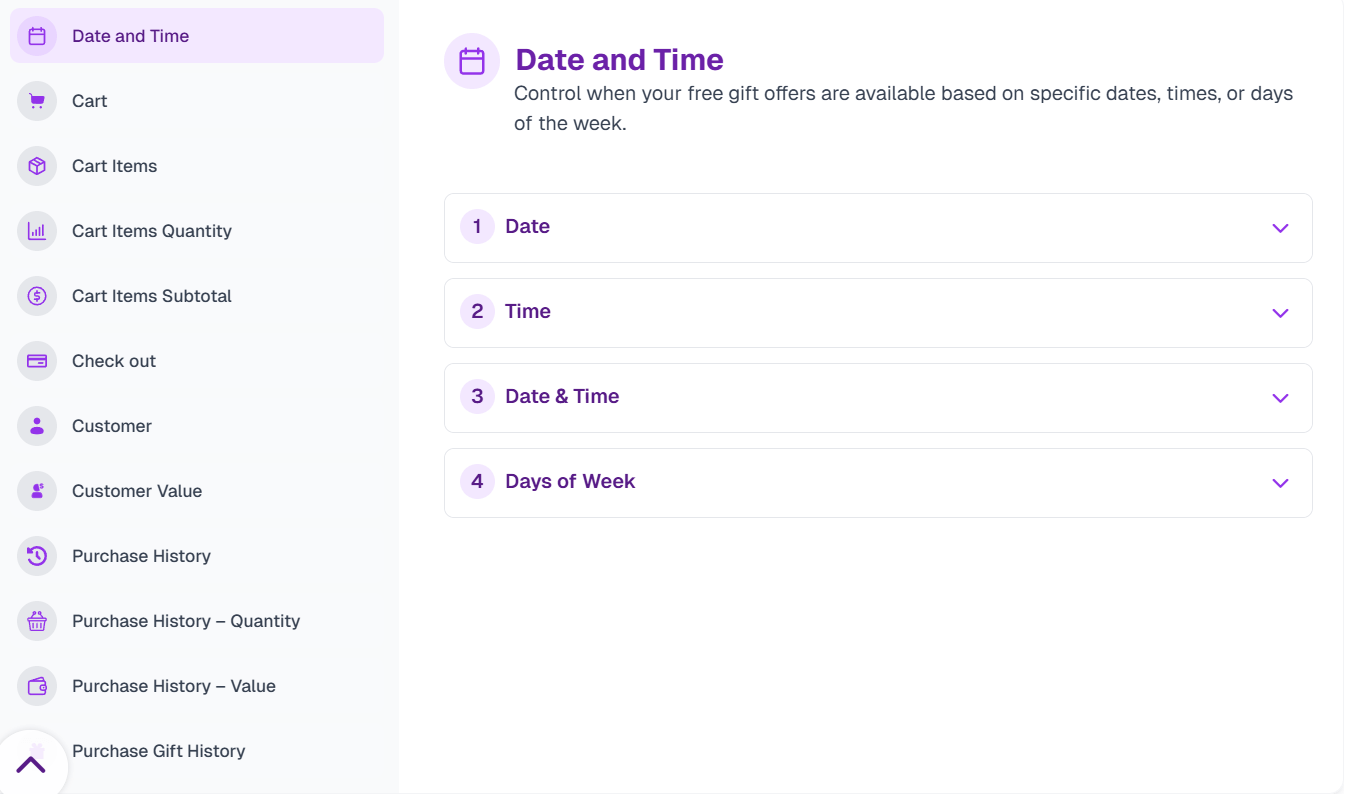Click the large Date and Time header icon
This screenshot has width=1366, height=794.
click(x=472, y=61)
